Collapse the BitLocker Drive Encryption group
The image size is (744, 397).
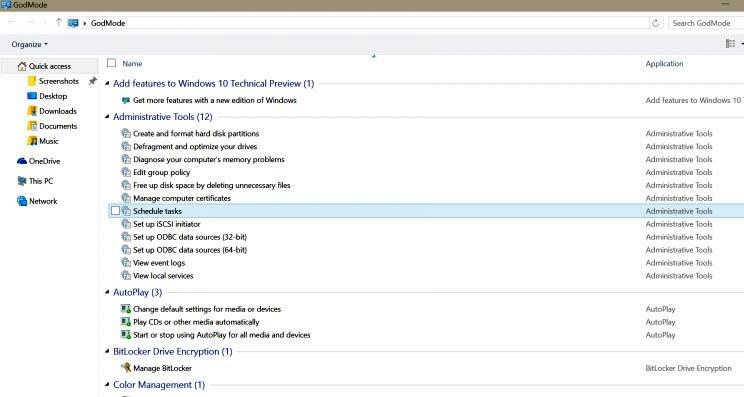click(107, 351)
